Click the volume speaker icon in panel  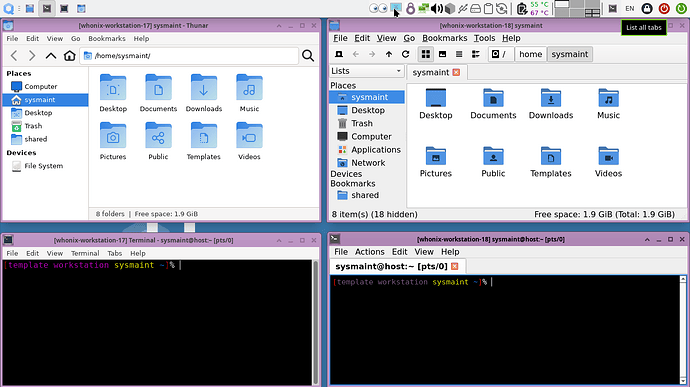tap(437, 8)
